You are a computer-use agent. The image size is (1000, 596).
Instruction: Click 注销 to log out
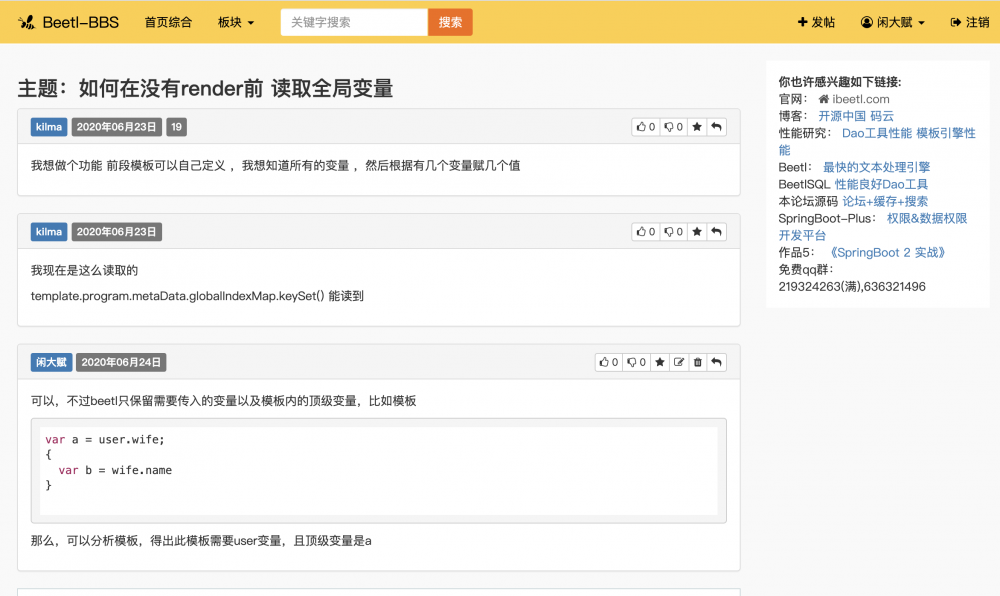(x=969, y=22)
